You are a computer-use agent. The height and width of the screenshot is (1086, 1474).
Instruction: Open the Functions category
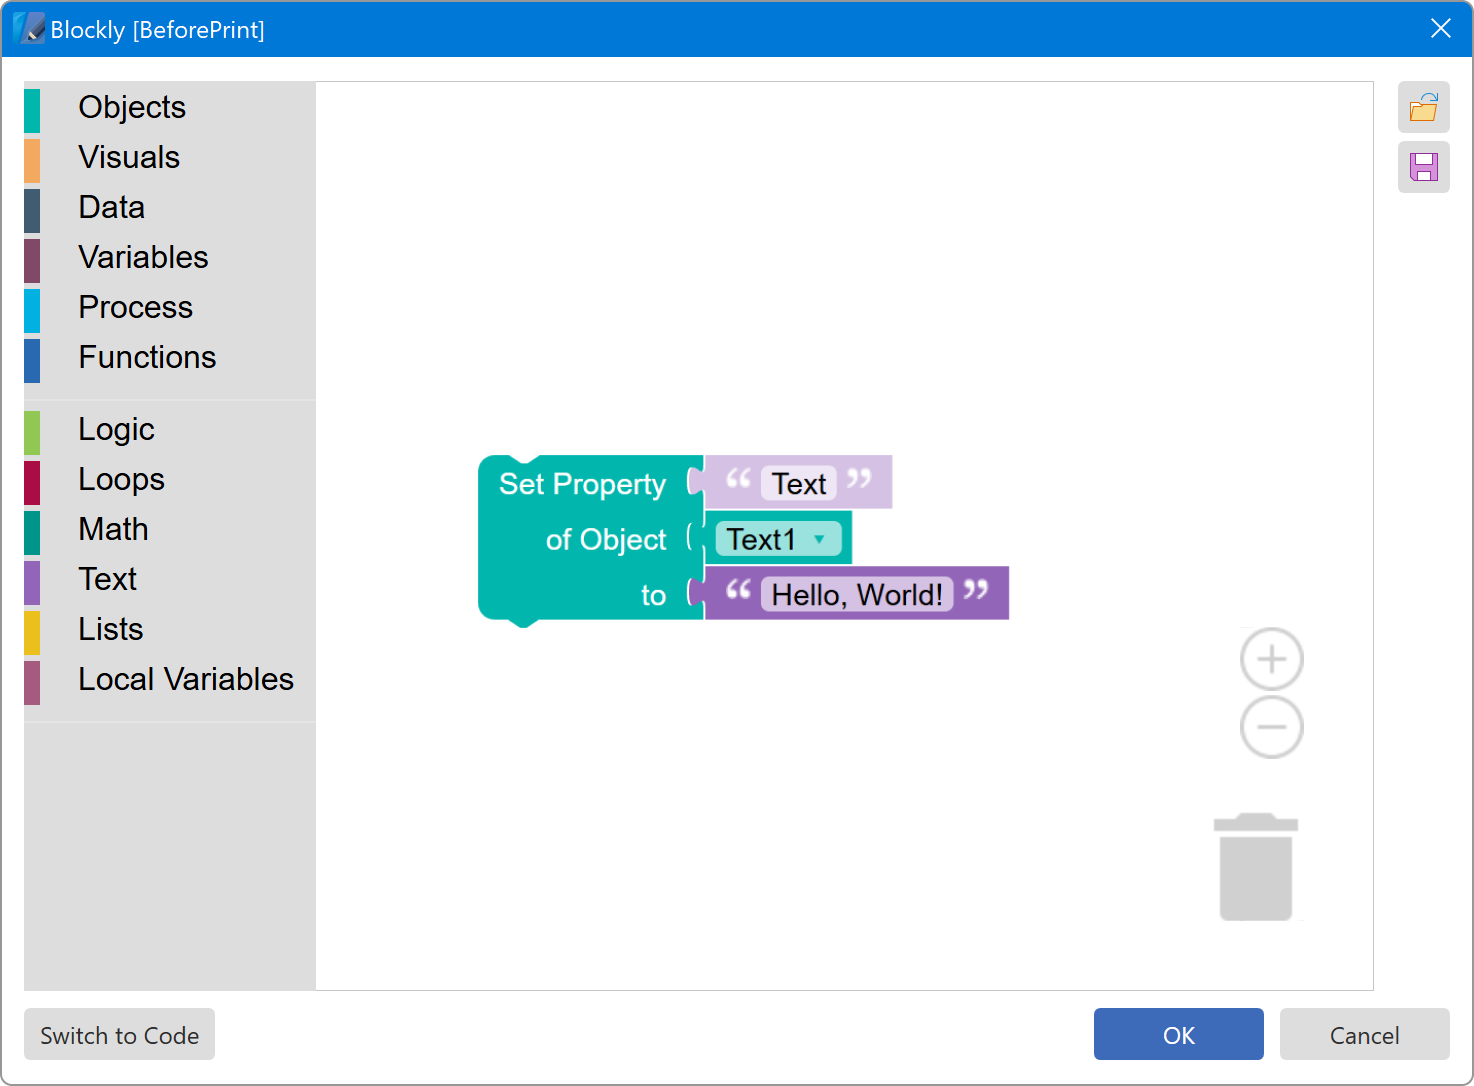(x=147, y=357)
